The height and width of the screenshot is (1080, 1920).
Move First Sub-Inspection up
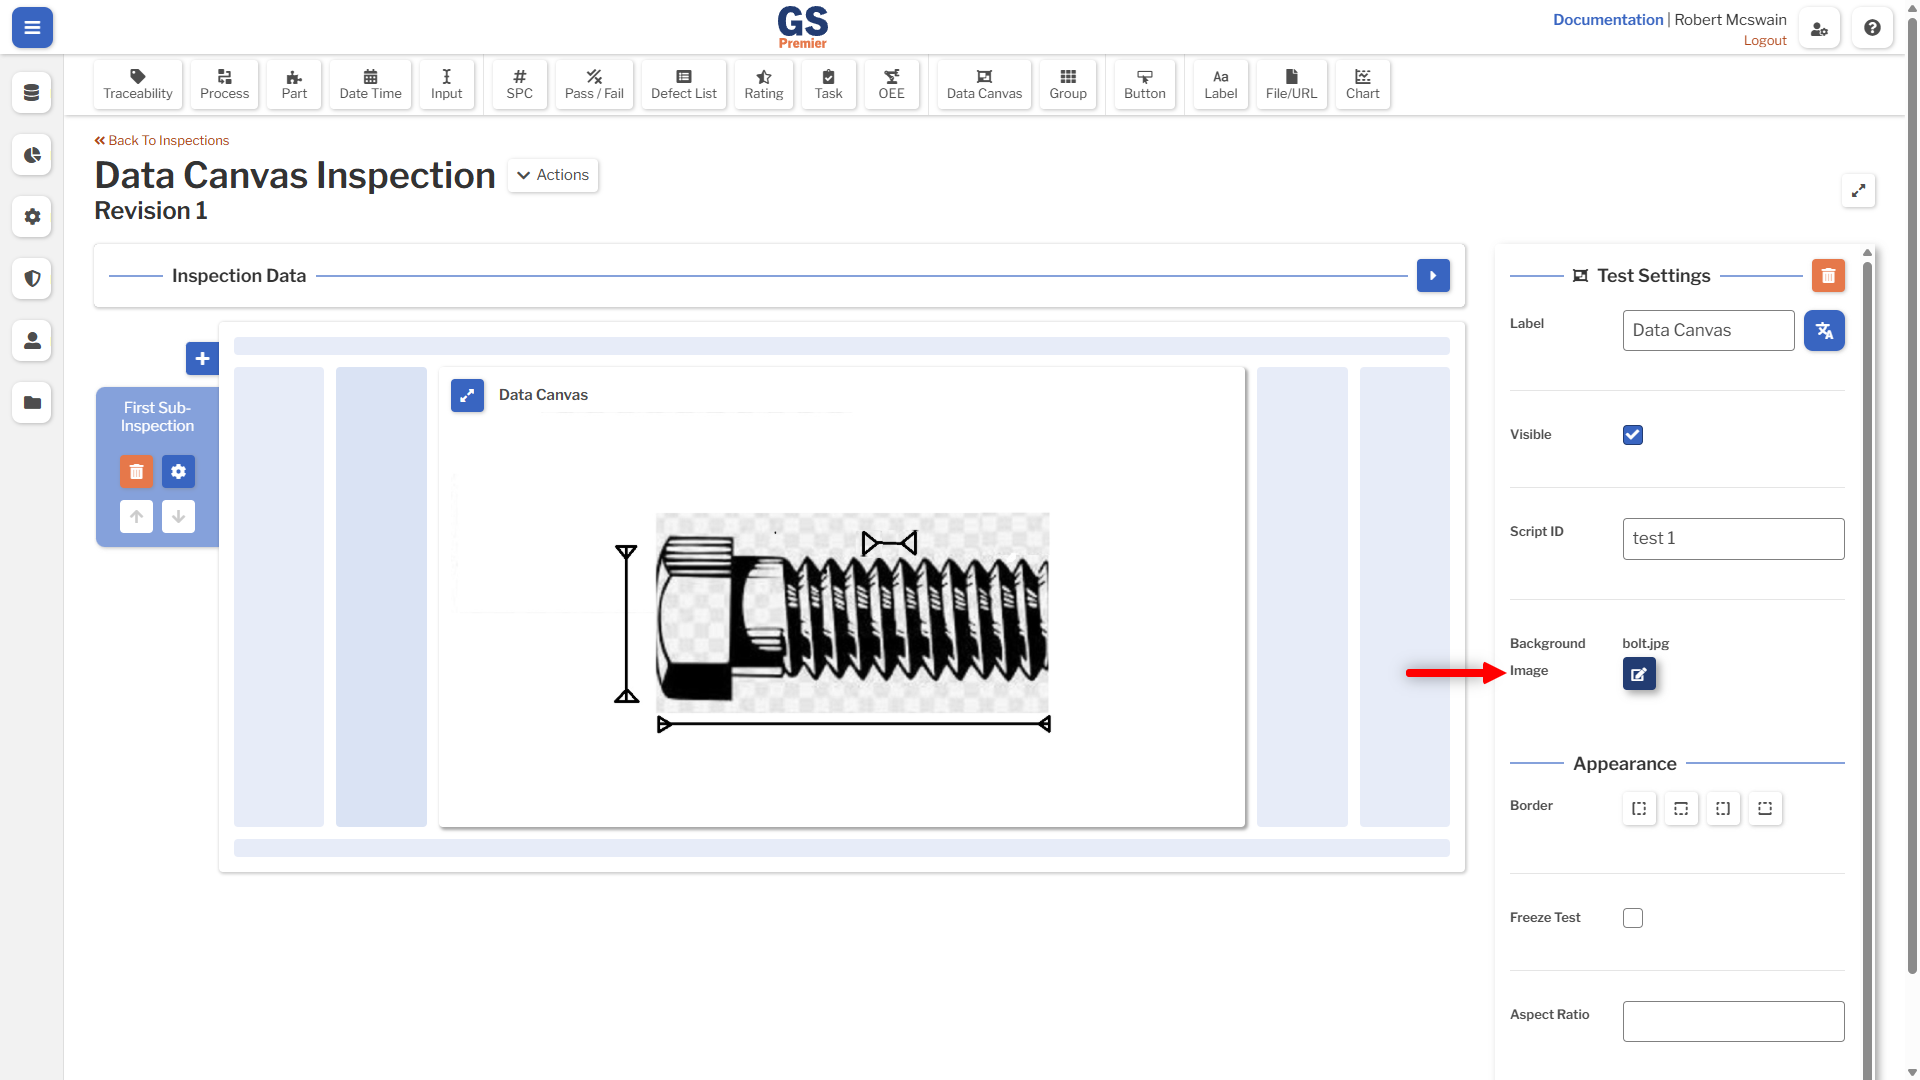tap(137, 517)
